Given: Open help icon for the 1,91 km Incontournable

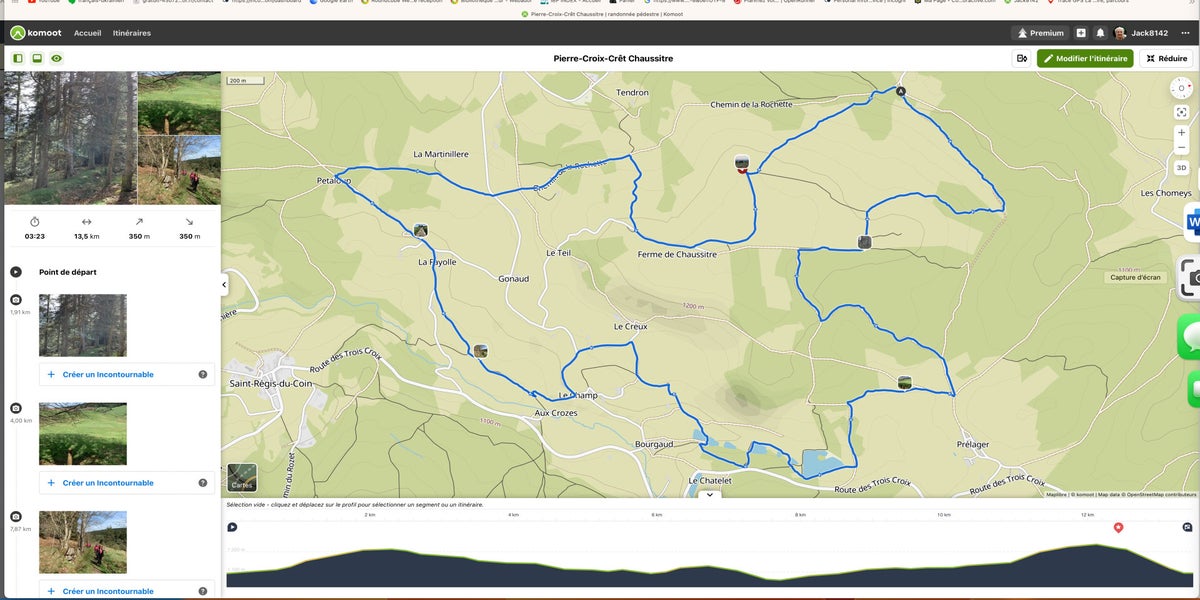Looking at the screenshot, I should [x=203, y=374].
